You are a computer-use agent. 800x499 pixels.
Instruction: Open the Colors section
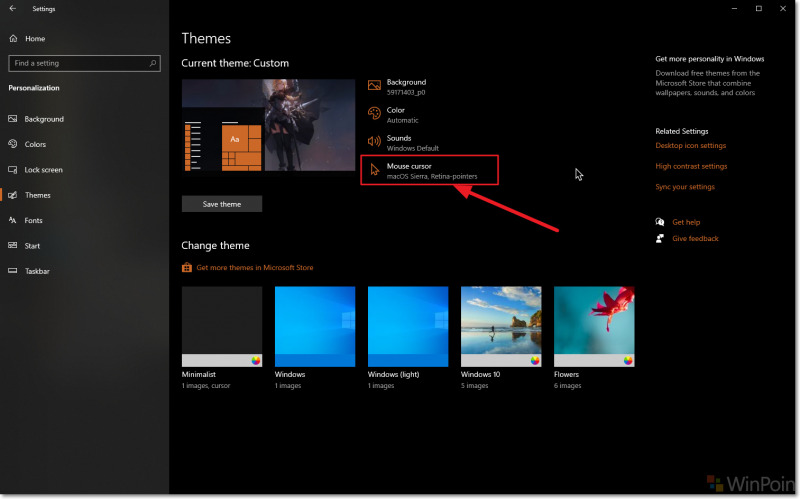coord(35,144)
